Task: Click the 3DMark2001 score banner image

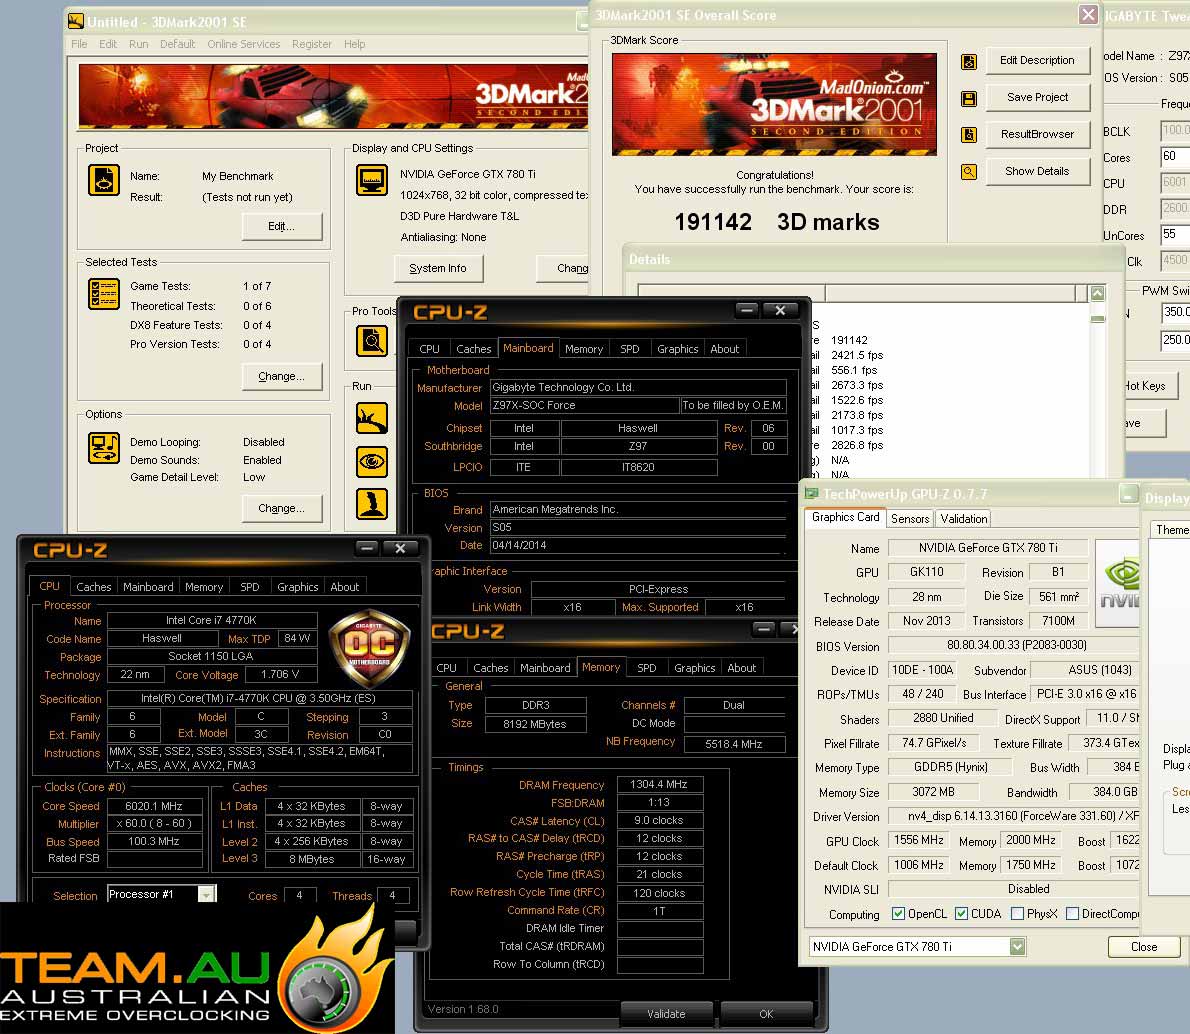Action: (774, 105)
